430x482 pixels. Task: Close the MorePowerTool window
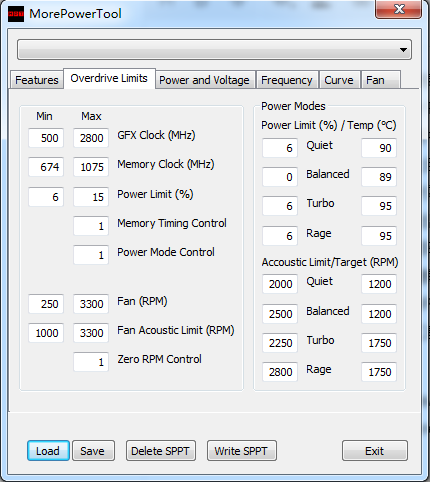click(399, 9)
